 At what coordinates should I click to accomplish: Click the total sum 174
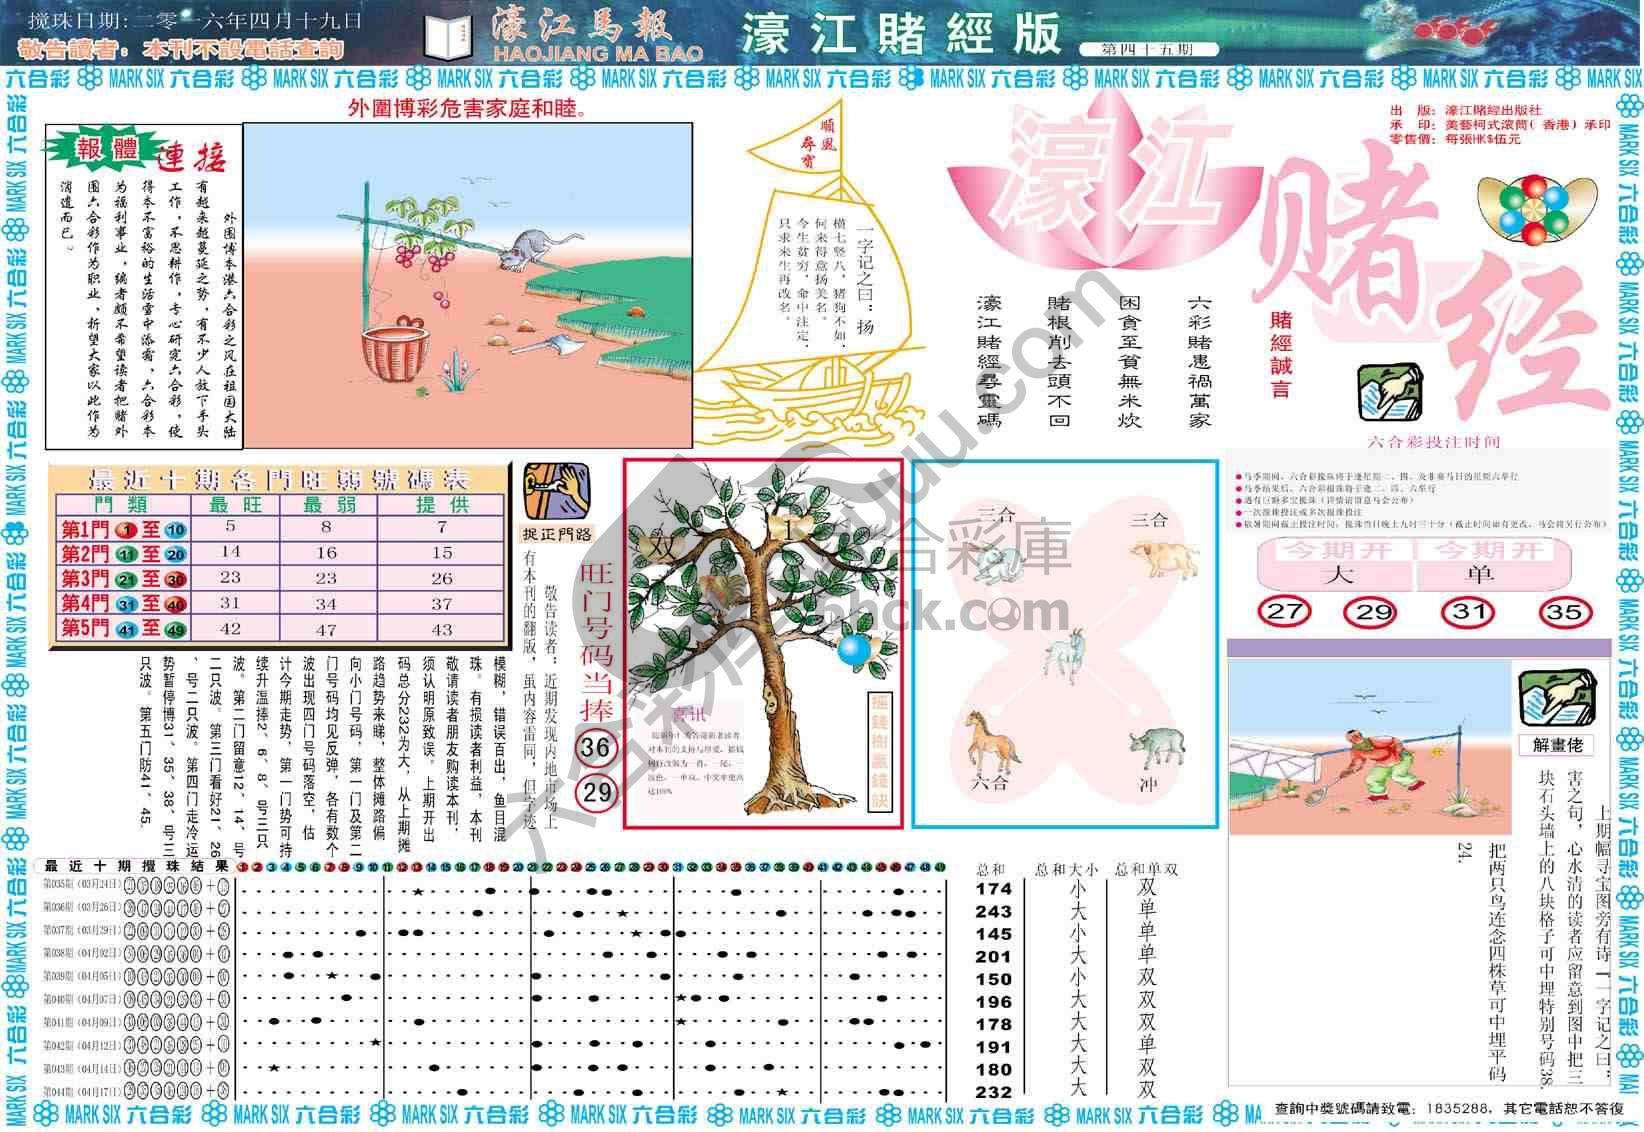point(994,889)
